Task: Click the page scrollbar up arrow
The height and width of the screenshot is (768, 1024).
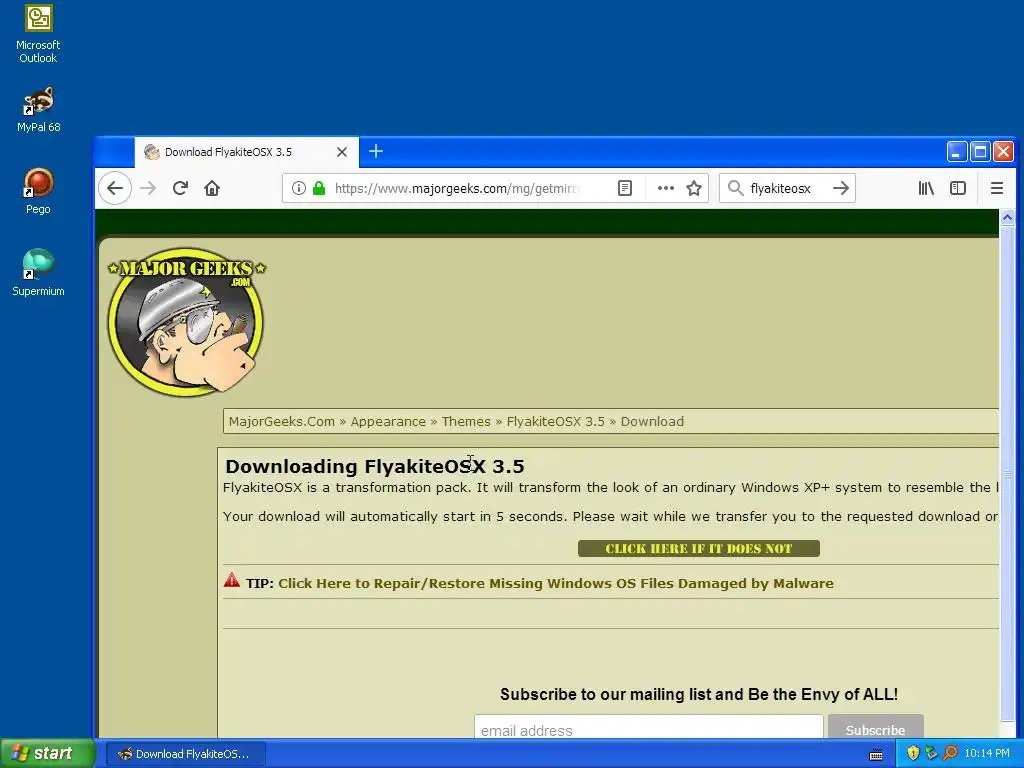Action: pos(1007,217)
